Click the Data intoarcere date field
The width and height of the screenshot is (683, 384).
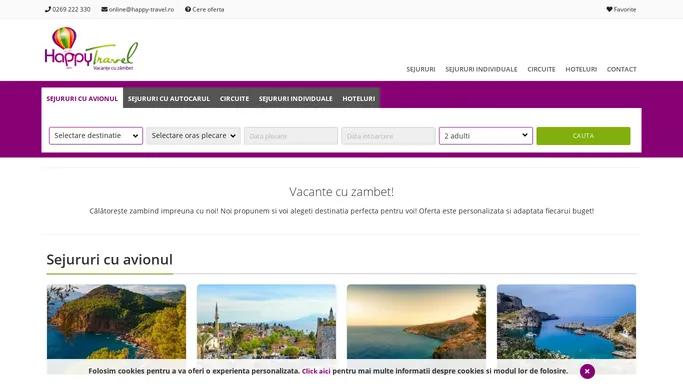point(389,136)
